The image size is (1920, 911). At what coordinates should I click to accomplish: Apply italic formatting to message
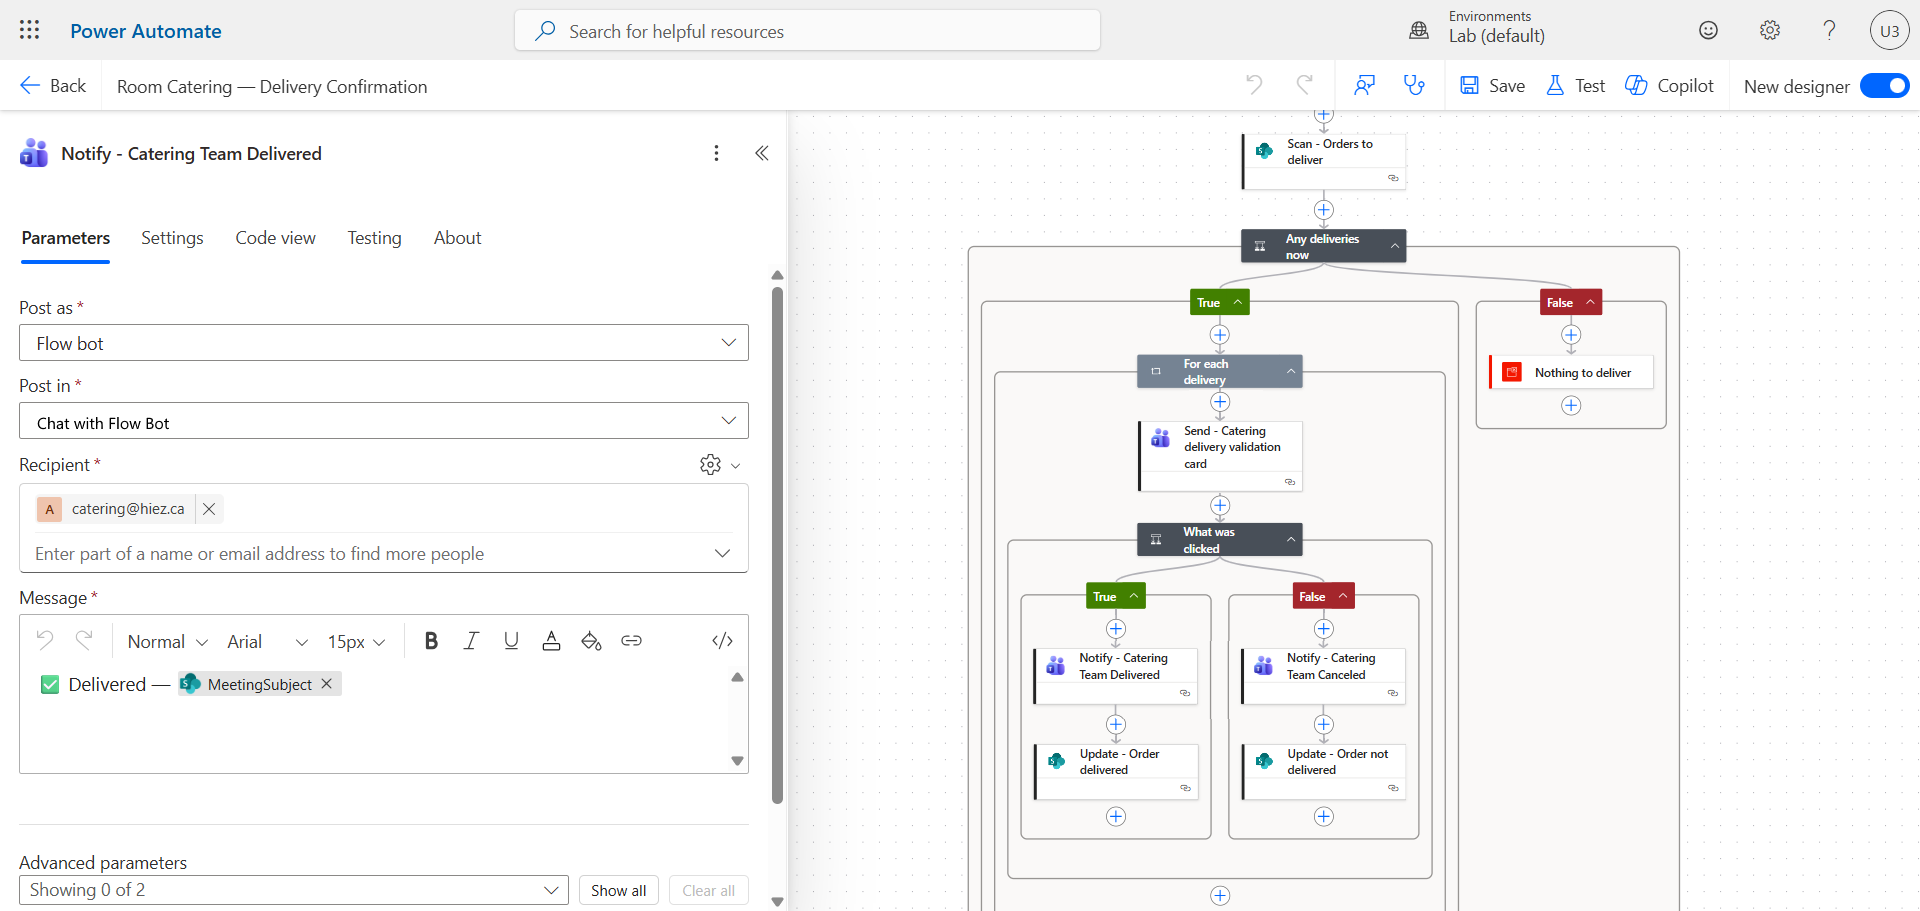471,641
